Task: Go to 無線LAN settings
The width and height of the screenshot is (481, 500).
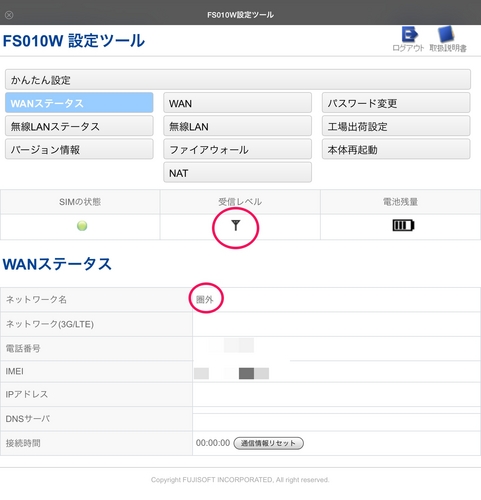Action: 237,126
